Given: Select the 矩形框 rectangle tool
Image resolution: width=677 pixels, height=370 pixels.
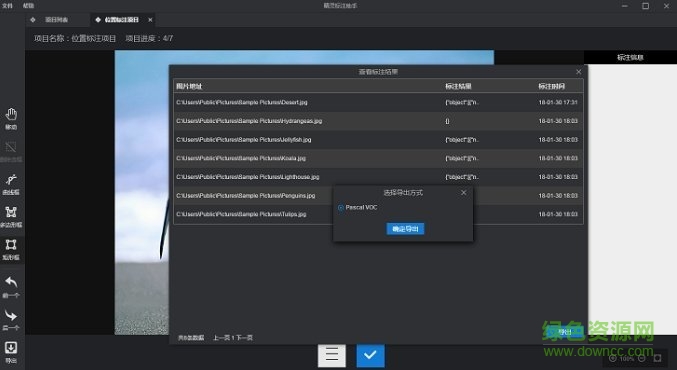Looking at the screenshot, I should (x=11, y=250).
